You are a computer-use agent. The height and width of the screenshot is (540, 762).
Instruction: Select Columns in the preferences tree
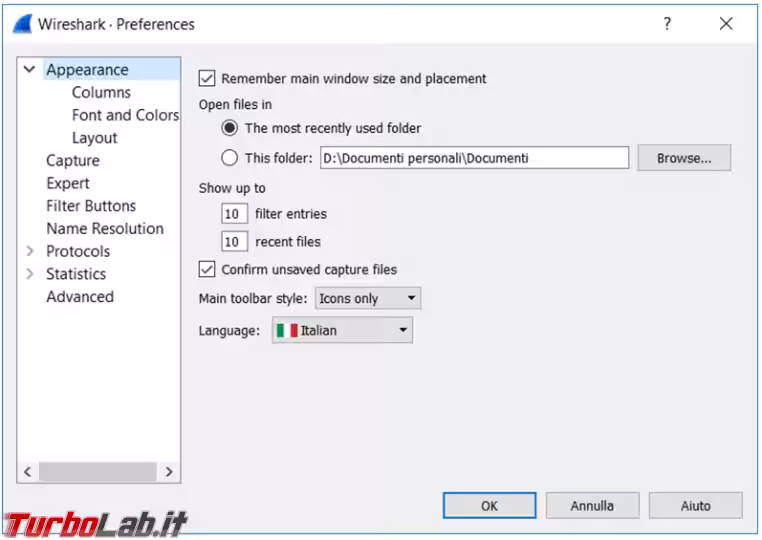pyautogui.click(x=101, y=92)
